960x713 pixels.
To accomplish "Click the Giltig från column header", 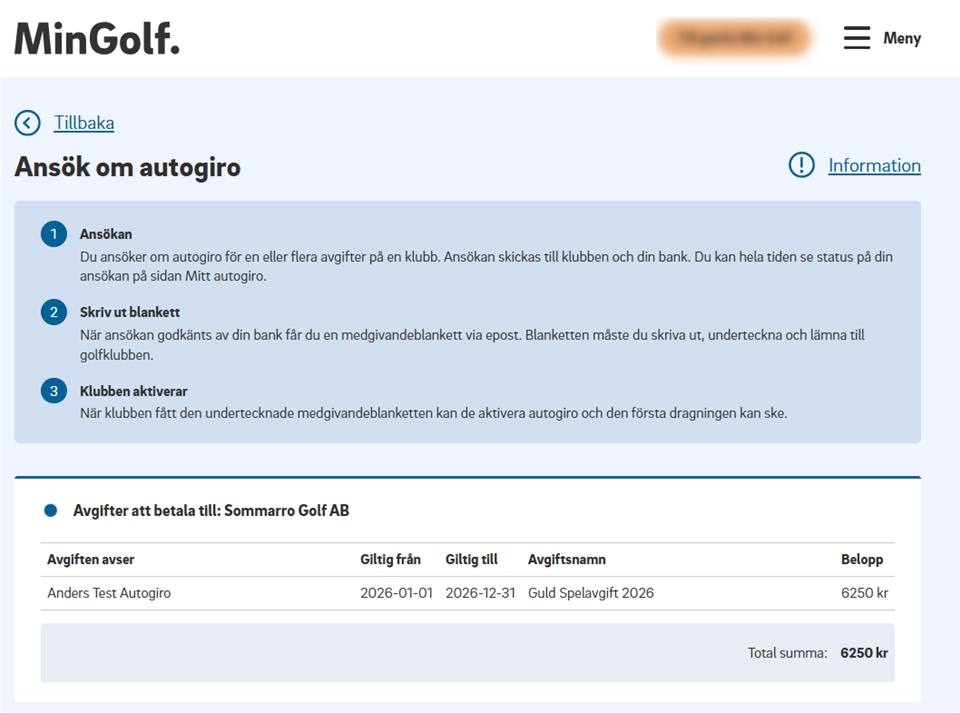I will pos(390,559).
